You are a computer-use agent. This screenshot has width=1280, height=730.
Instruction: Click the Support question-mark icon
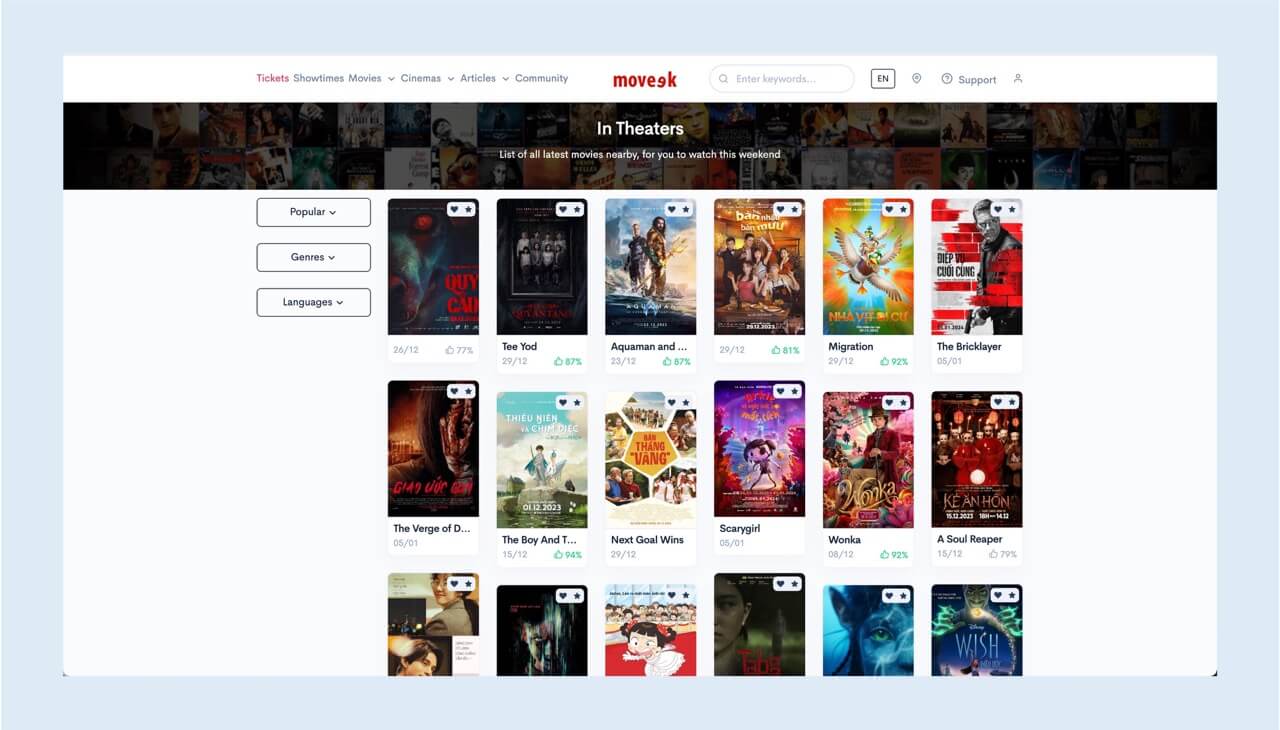click(x=946, y=79)
